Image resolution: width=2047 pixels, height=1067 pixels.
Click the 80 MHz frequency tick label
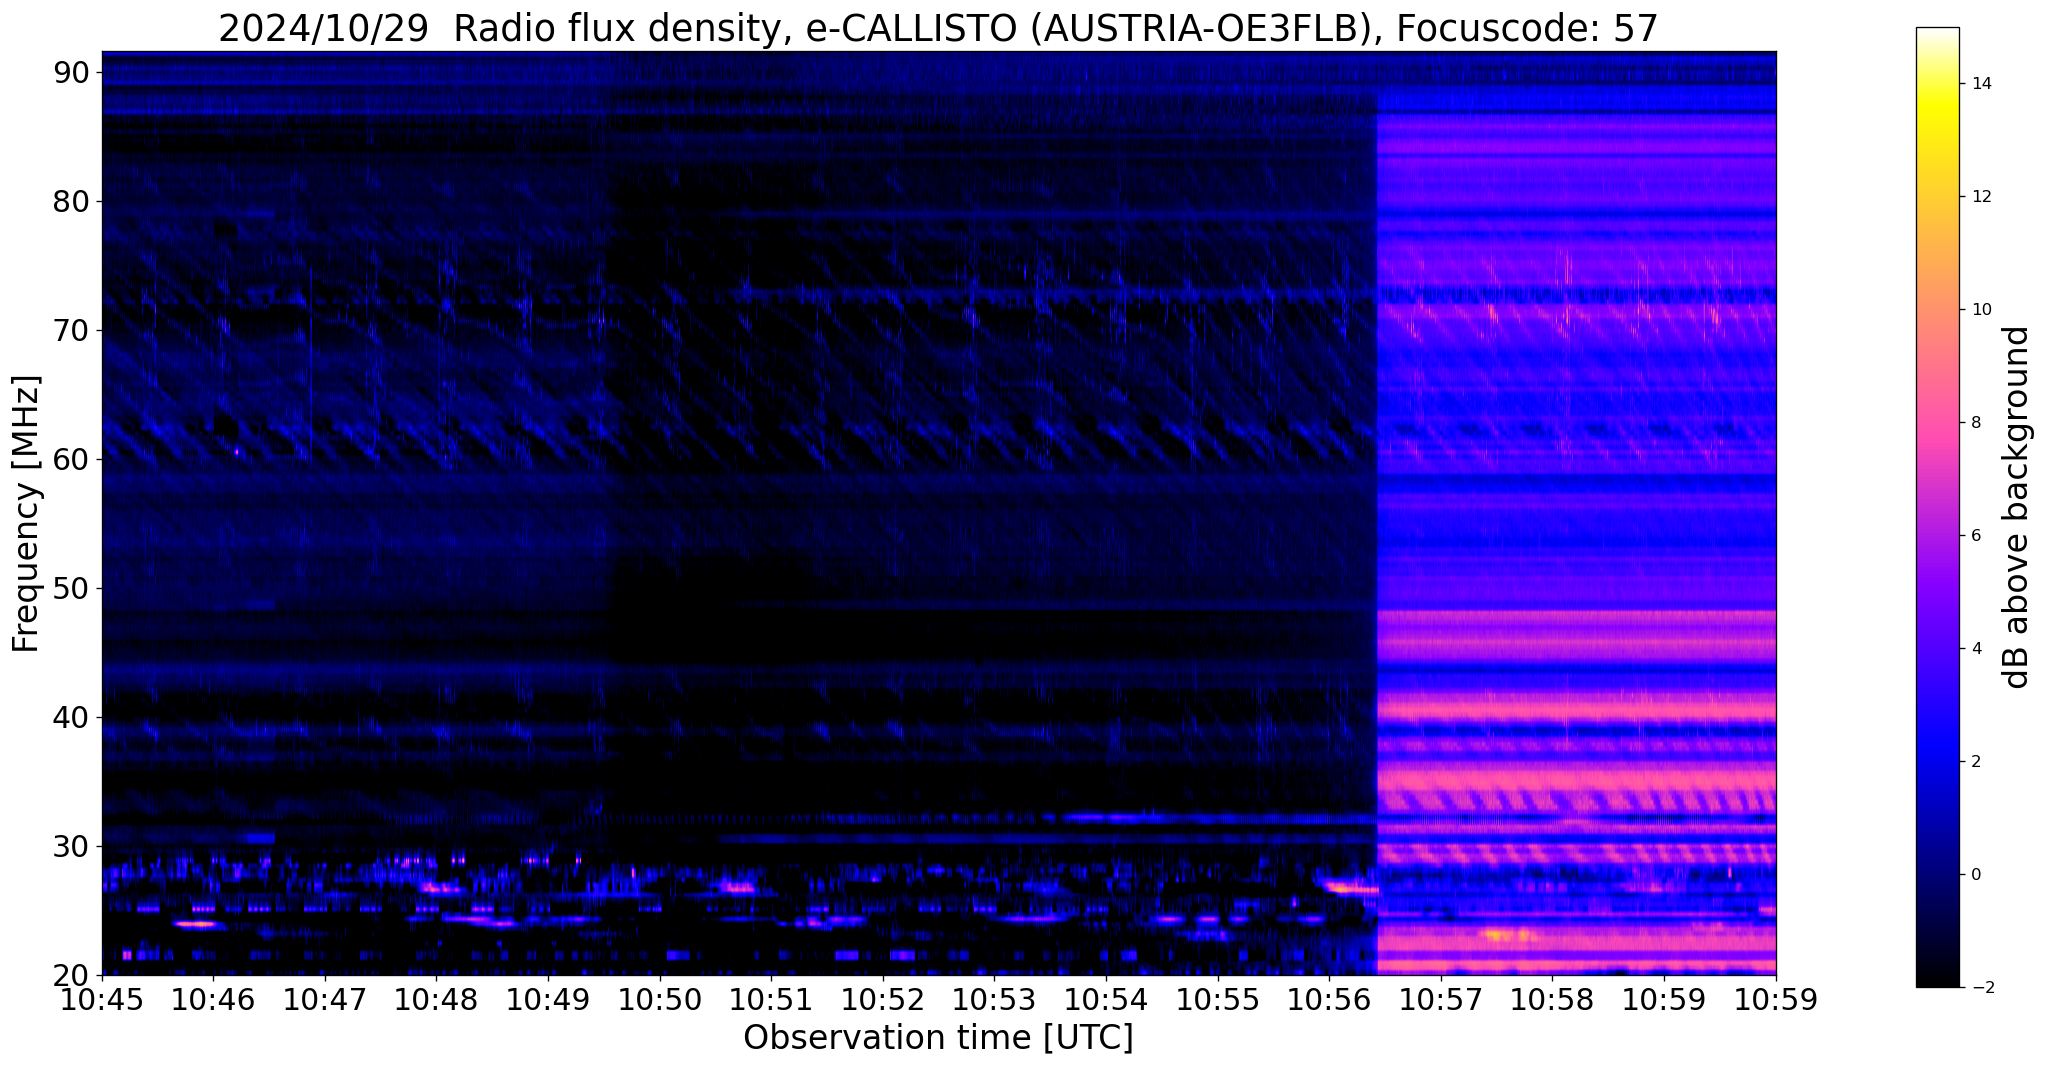point(71,201)
